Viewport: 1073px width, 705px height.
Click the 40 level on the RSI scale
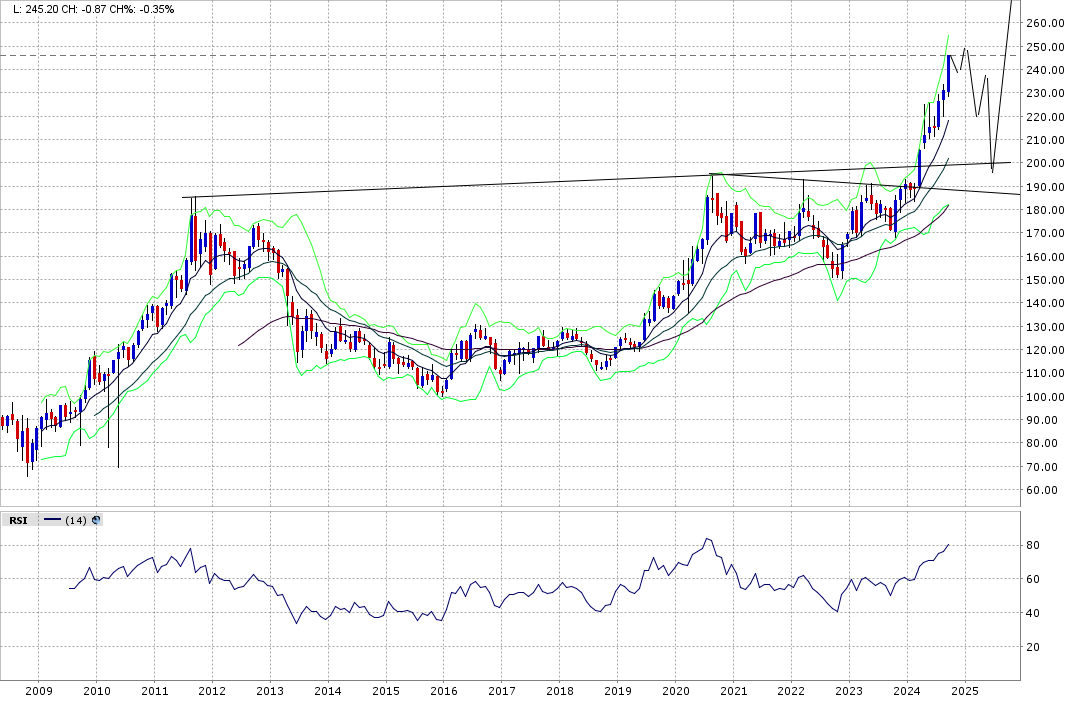[x=1031, y=614]
